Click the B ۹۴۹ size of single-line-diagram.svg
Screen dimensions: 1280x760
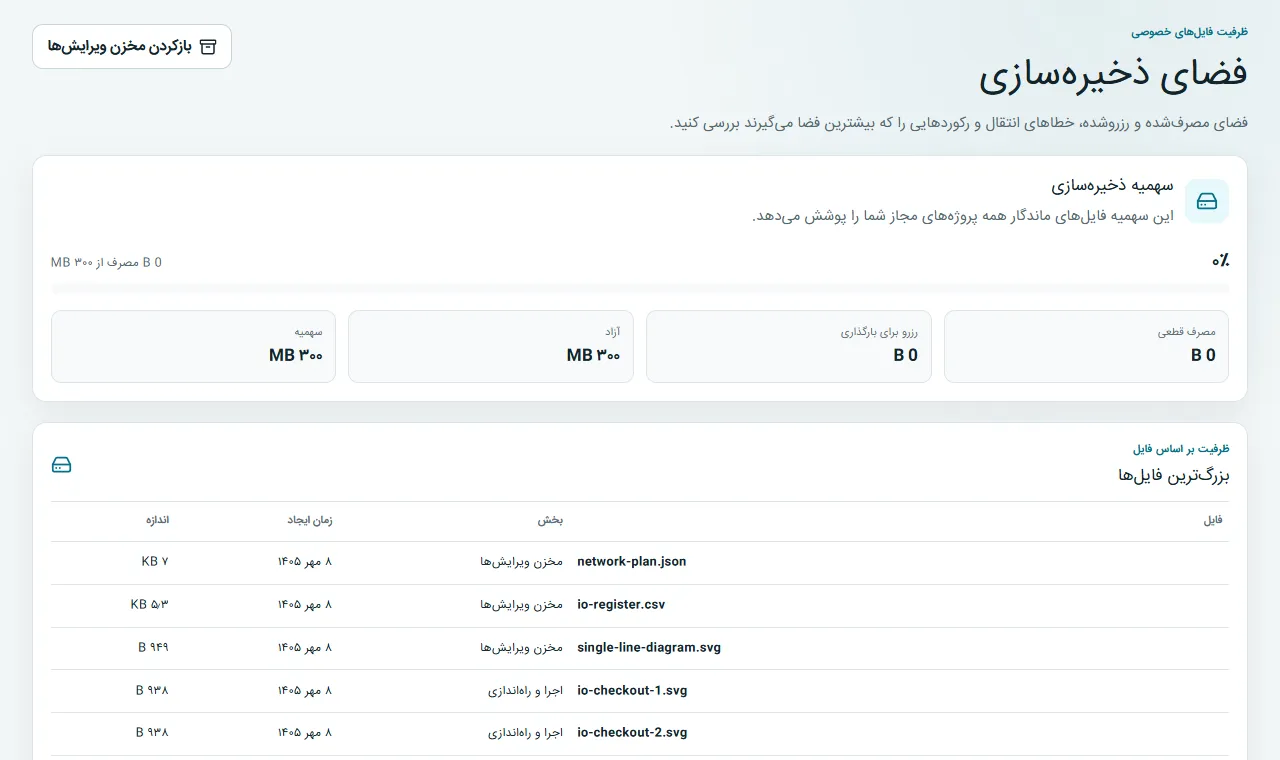point(153,648)
